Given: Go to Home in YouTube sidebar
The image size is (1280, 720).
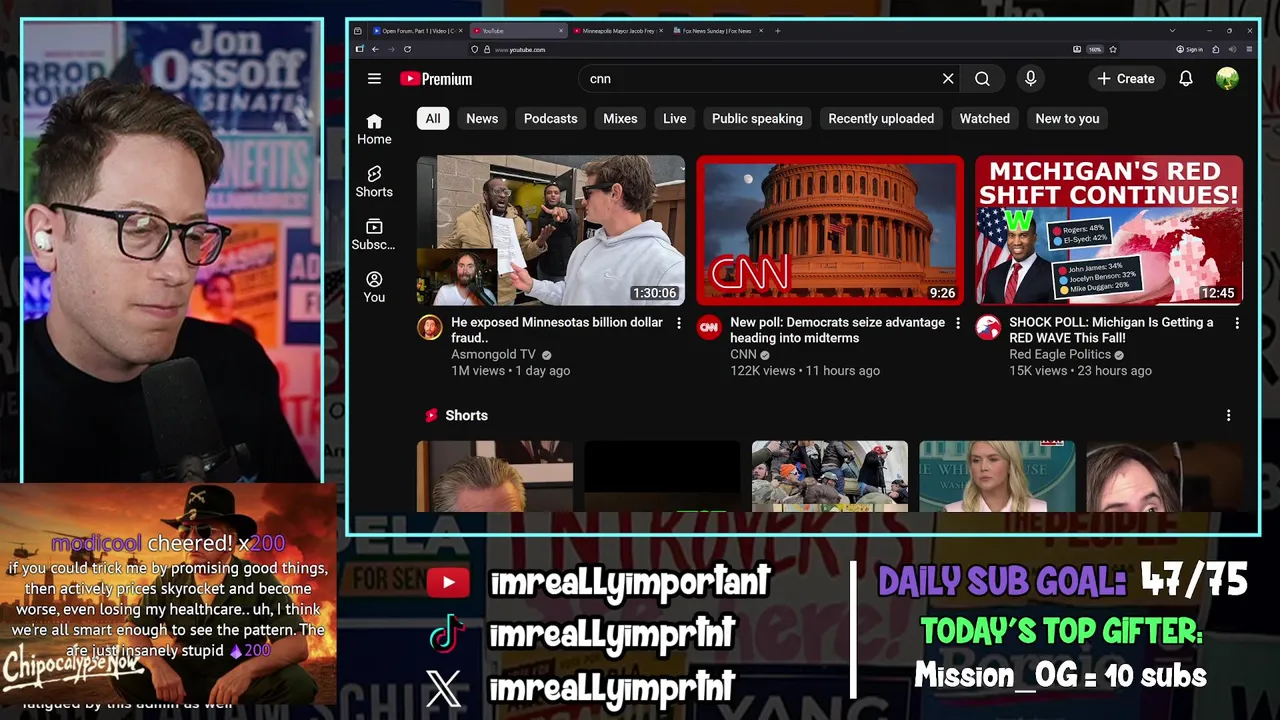Looking at the screenshot, I should pos(374,129).
